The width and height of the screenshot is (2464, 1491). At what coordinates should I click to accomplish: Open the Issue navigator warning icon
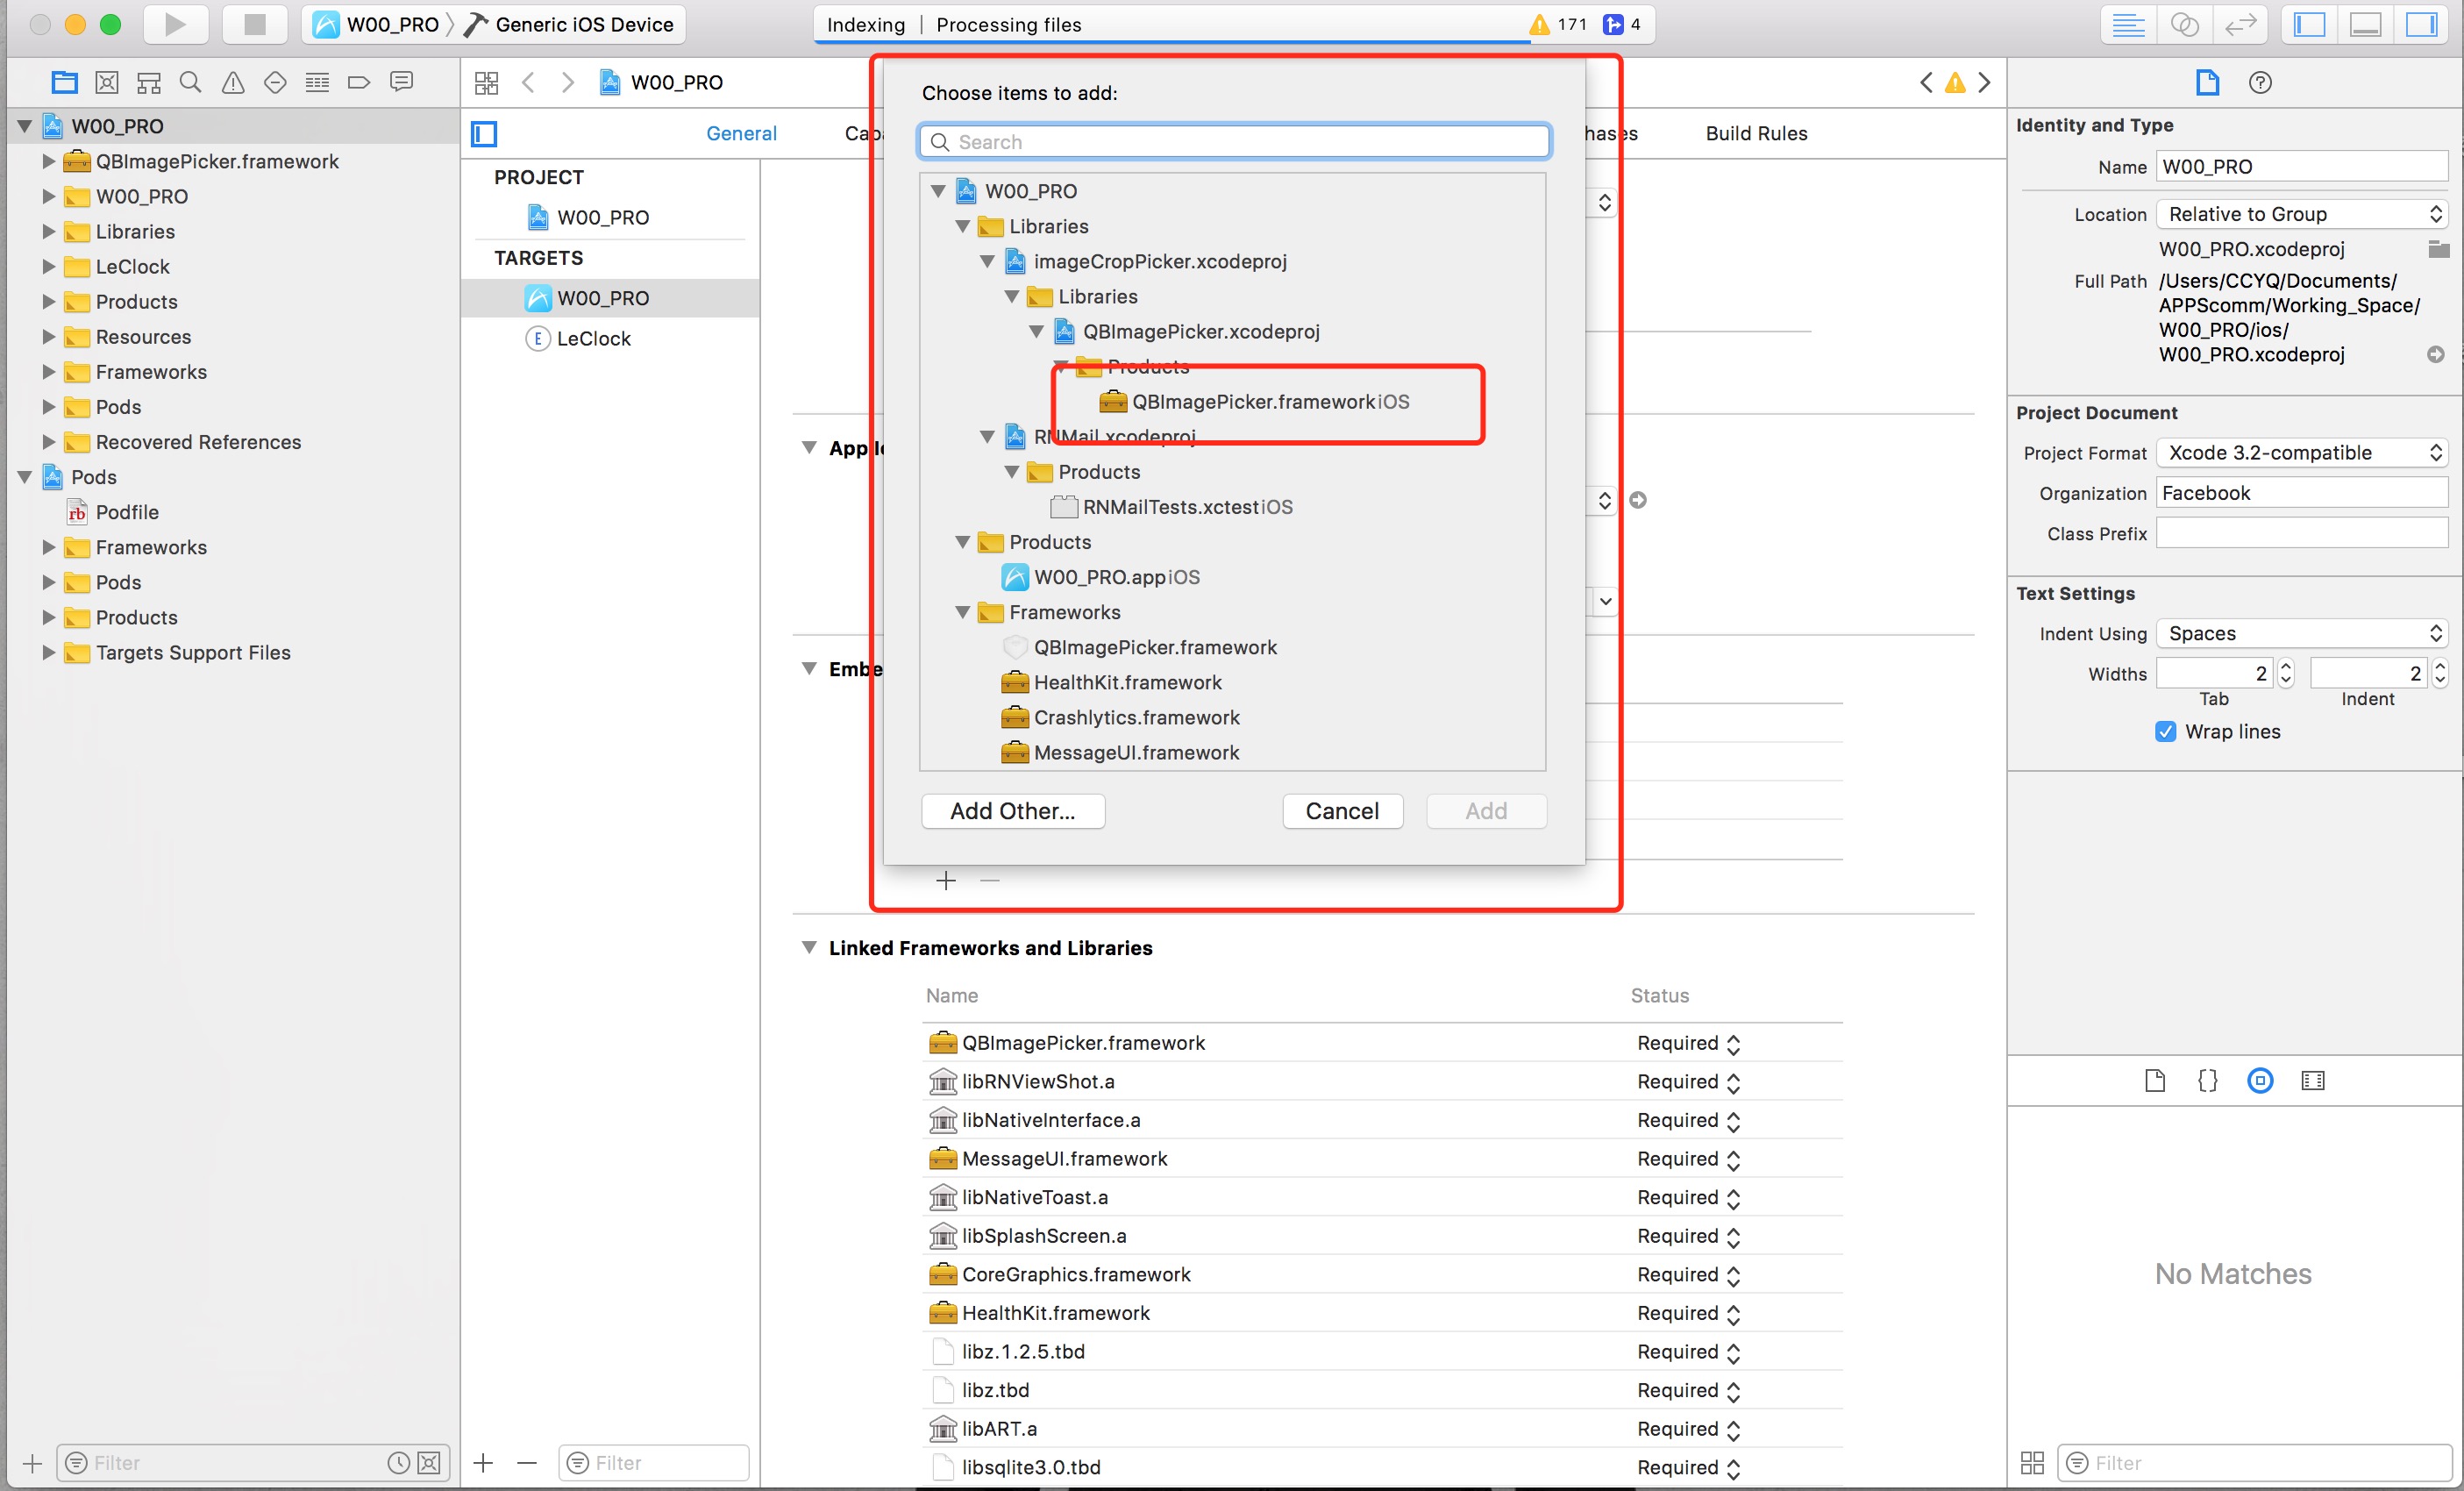233,82
